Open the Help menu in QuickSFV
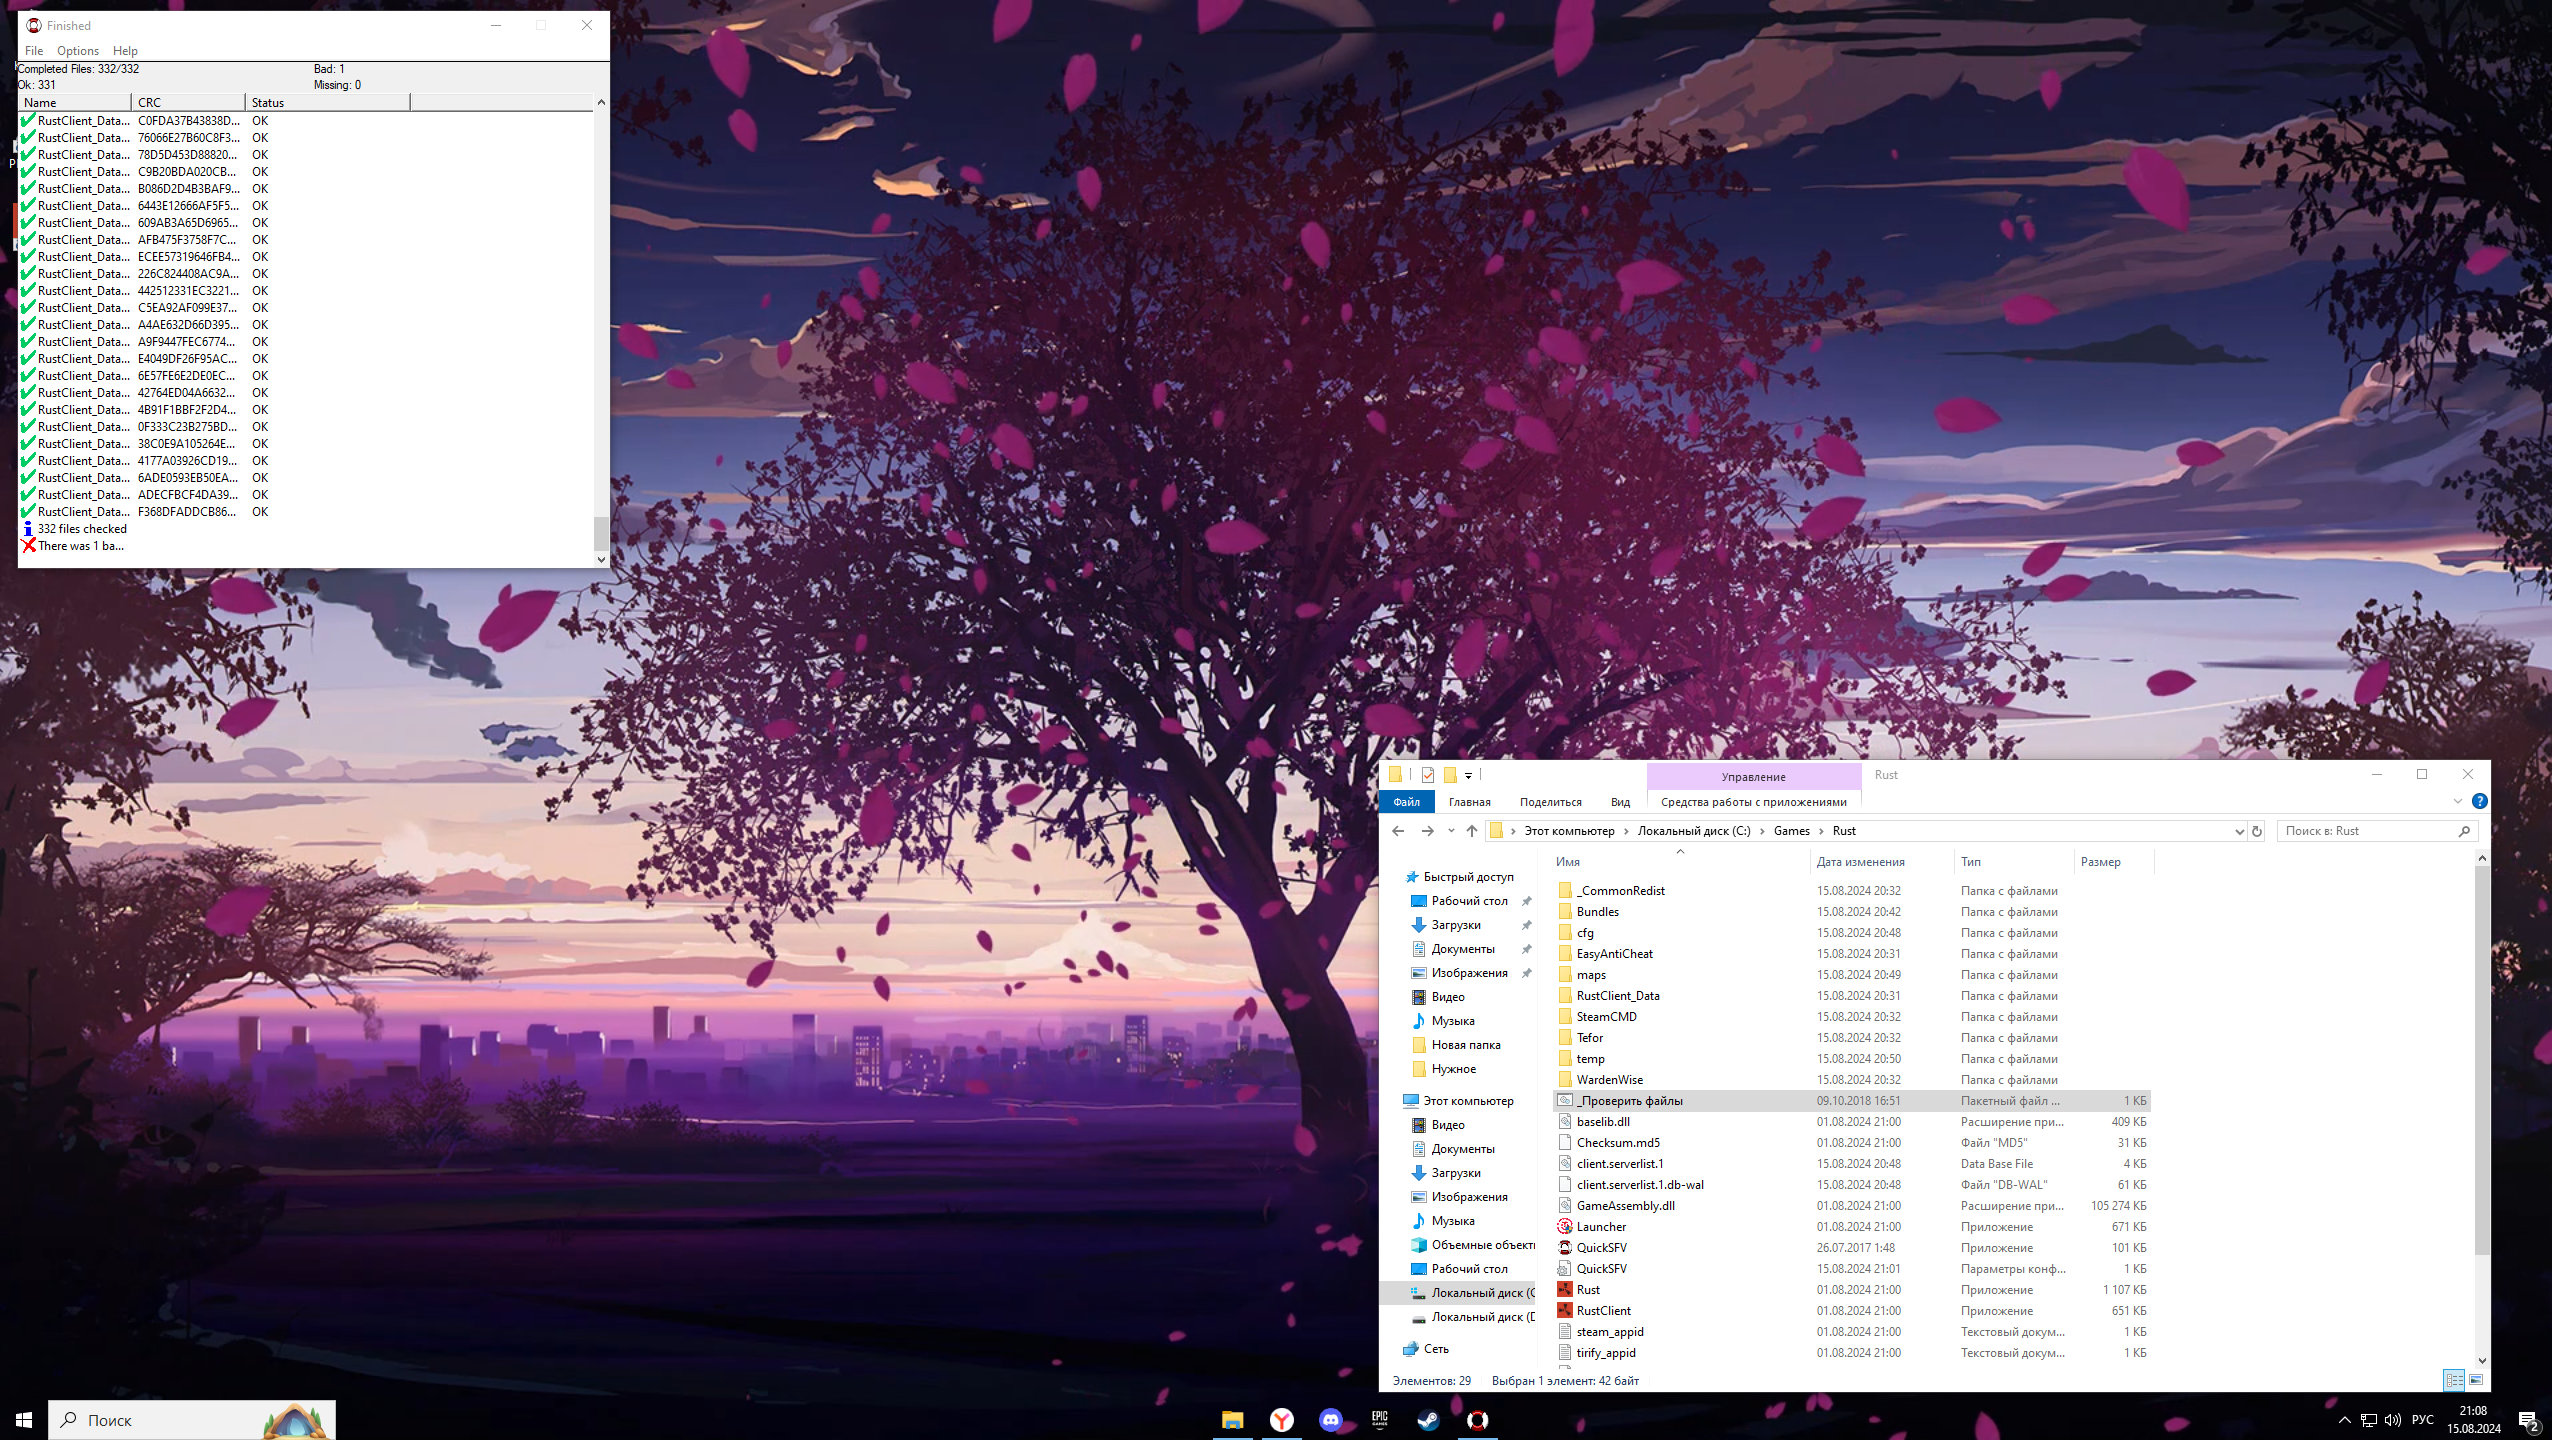This screenshot has height=1440, width=2552. pyautogui.click(x=125, y=51)
